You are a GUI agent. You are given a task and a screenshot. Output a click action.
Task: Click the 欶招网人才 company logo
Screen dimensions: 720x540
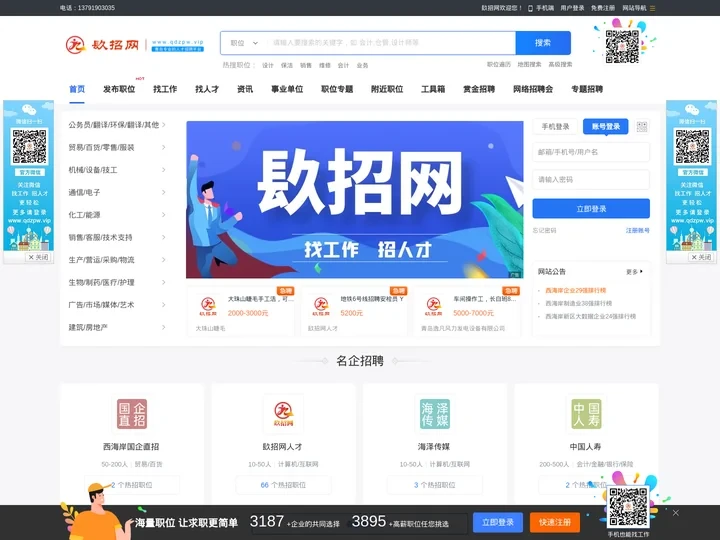point(283,414)
